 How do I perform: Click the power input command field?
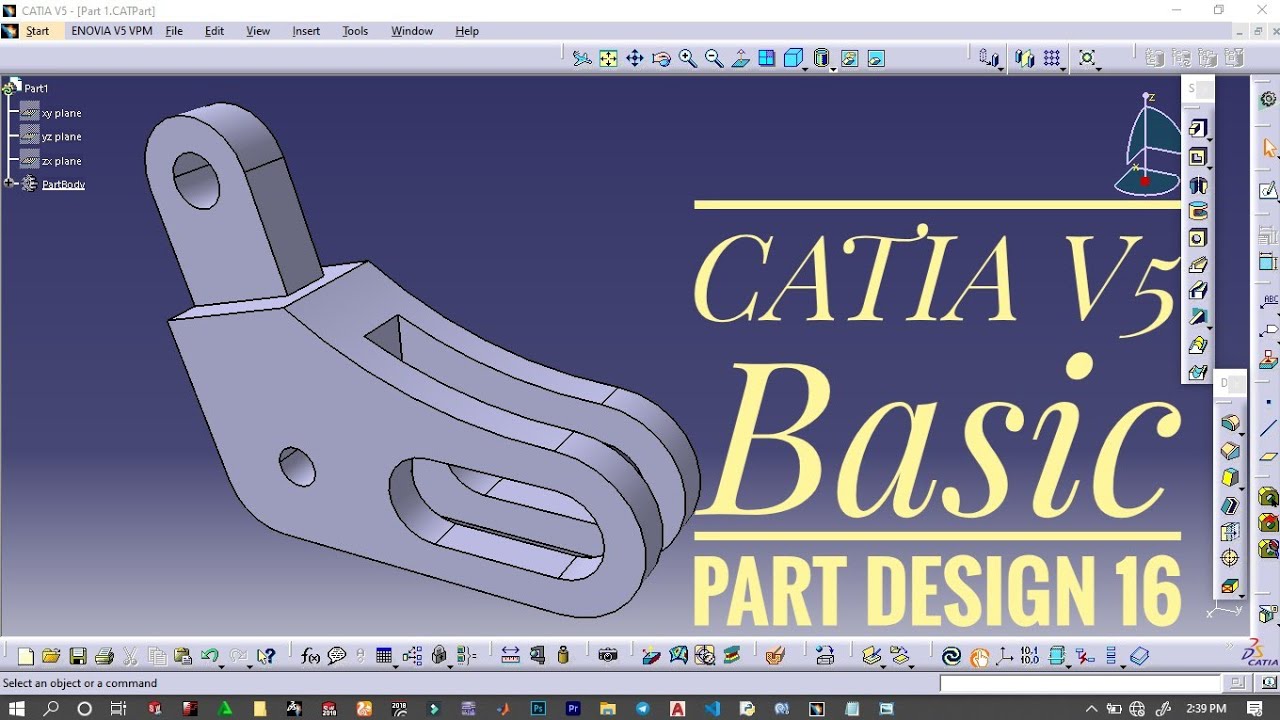click(x=1080, y=683)
